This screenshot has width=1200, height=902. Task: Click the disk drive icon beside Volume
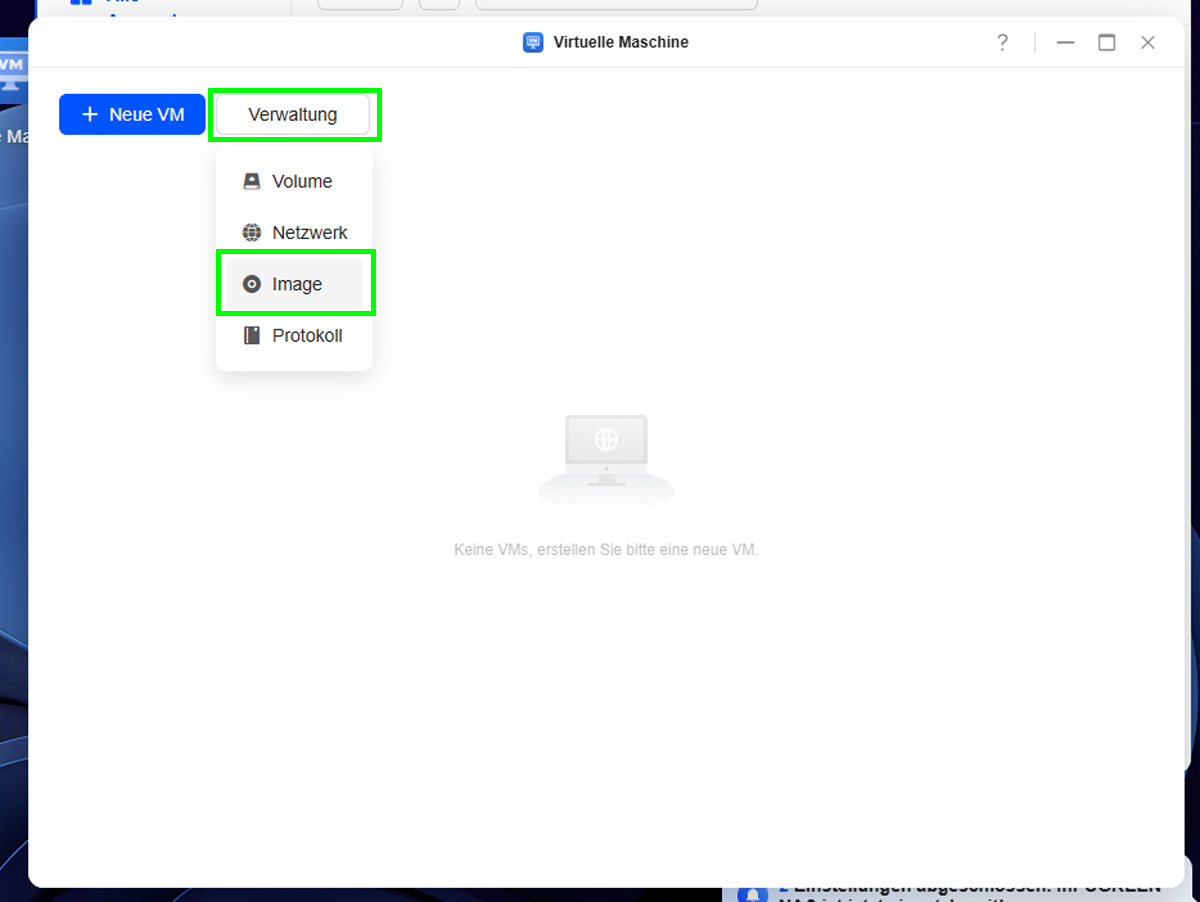pos(252,181)
